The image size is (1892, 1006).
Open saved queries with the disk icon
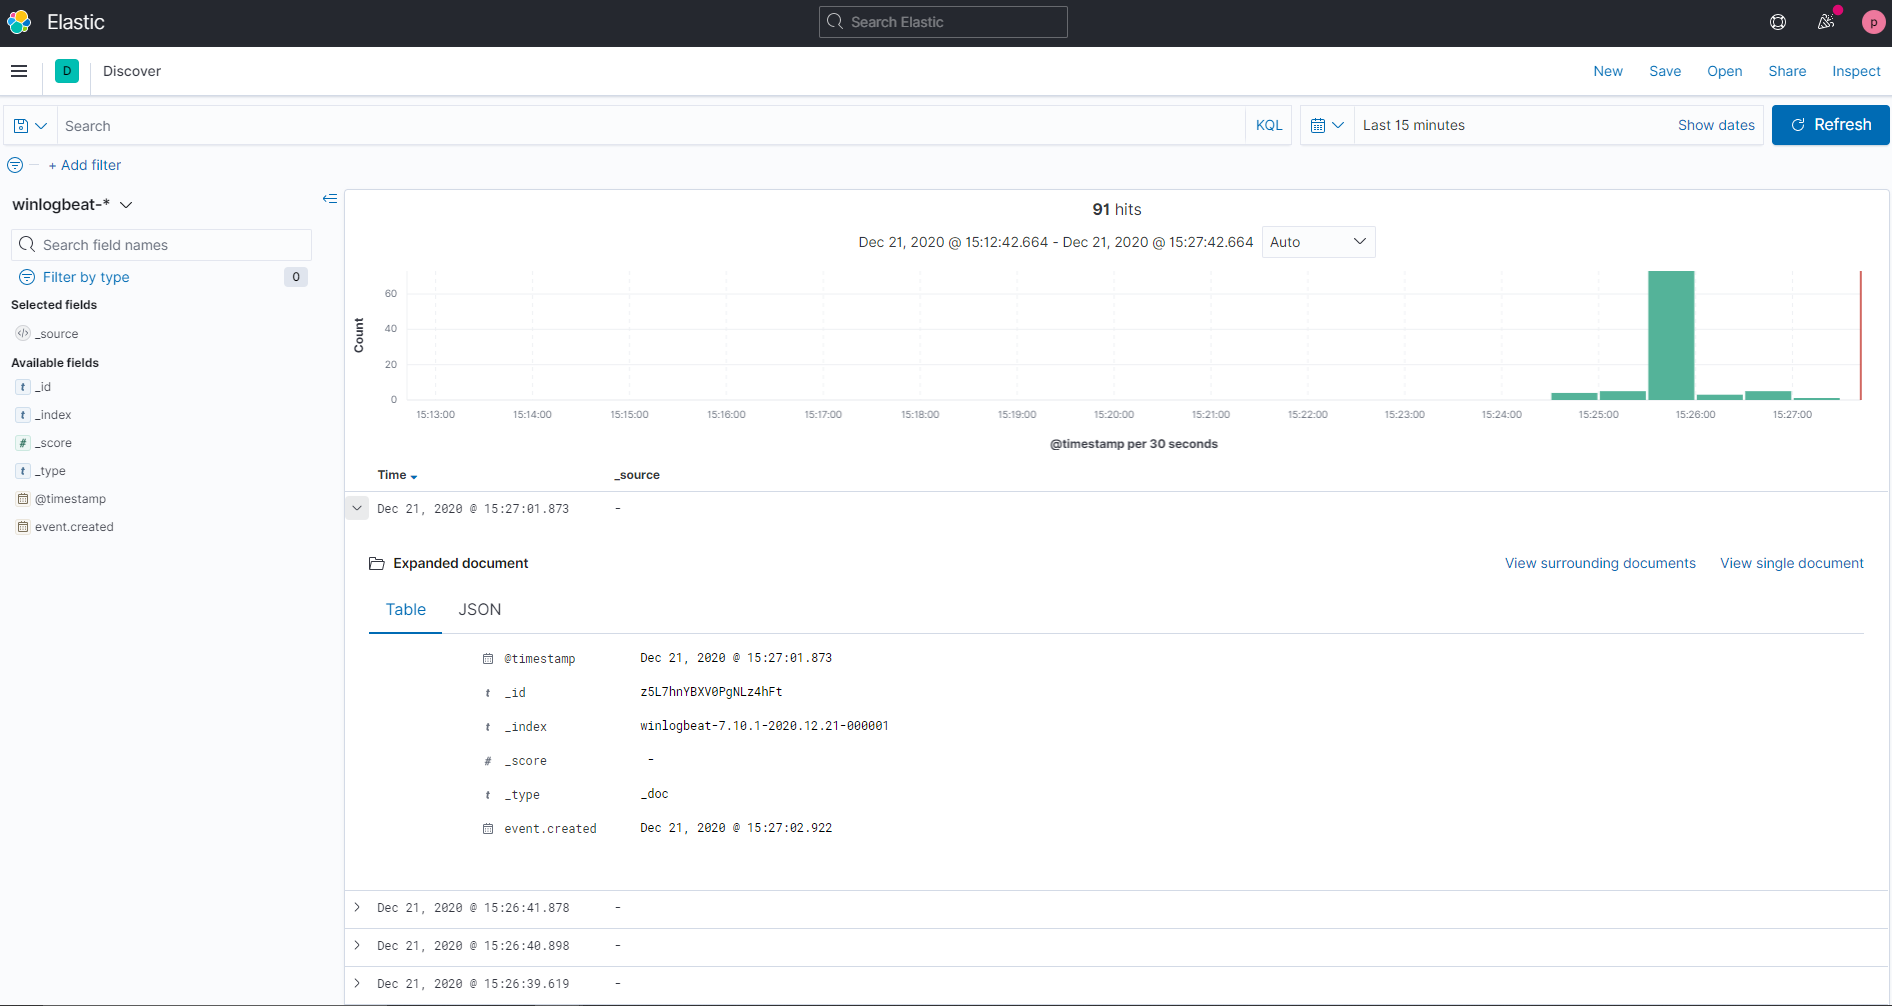(29, 125)
